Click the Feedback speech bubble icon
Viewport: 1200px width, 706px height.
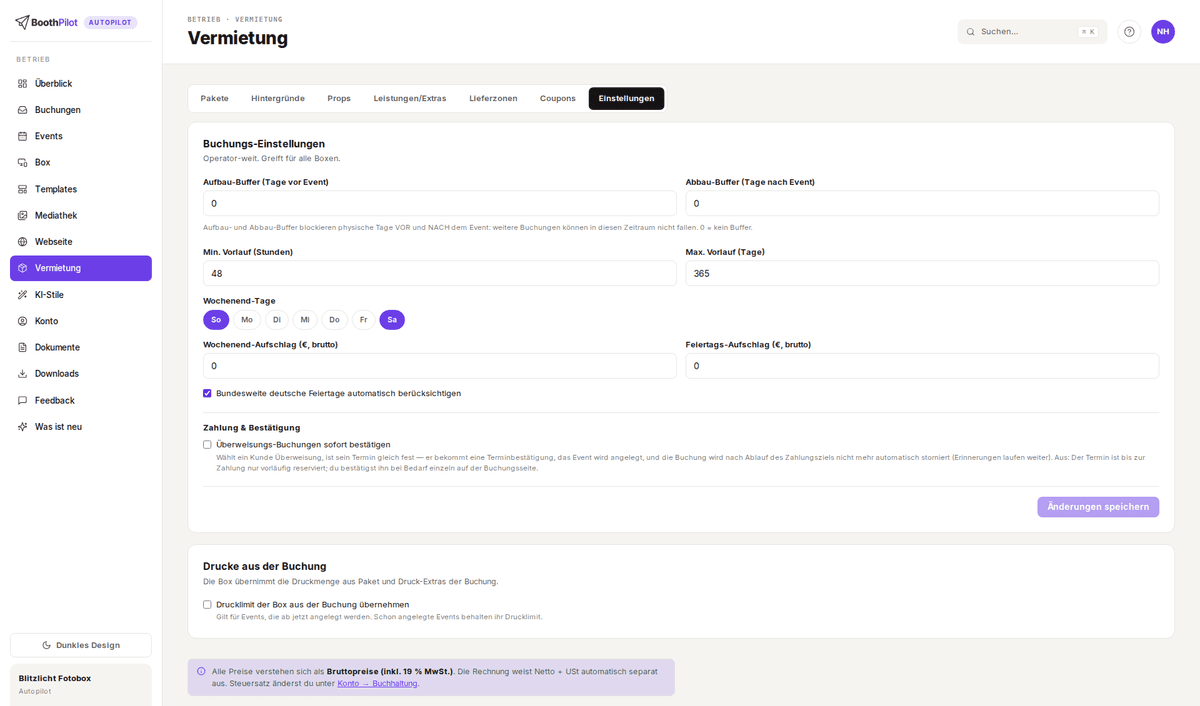23,400
